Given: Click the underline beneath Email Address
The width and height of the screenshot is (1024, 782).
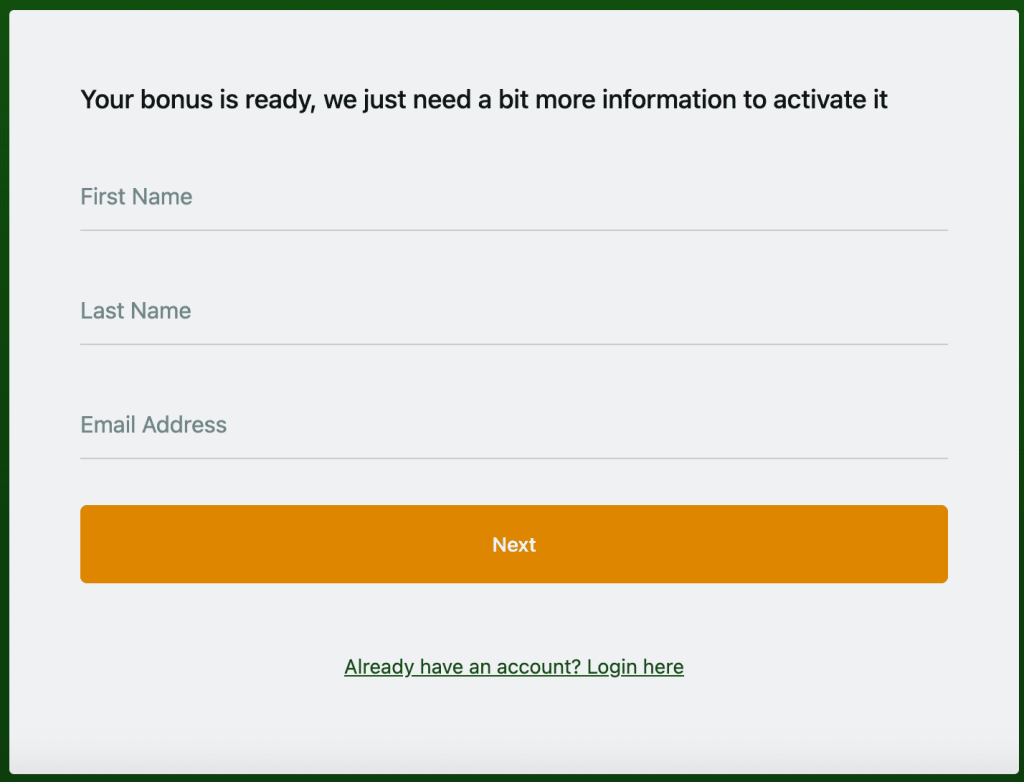Looking at the screenshot, I should [513, 458].
